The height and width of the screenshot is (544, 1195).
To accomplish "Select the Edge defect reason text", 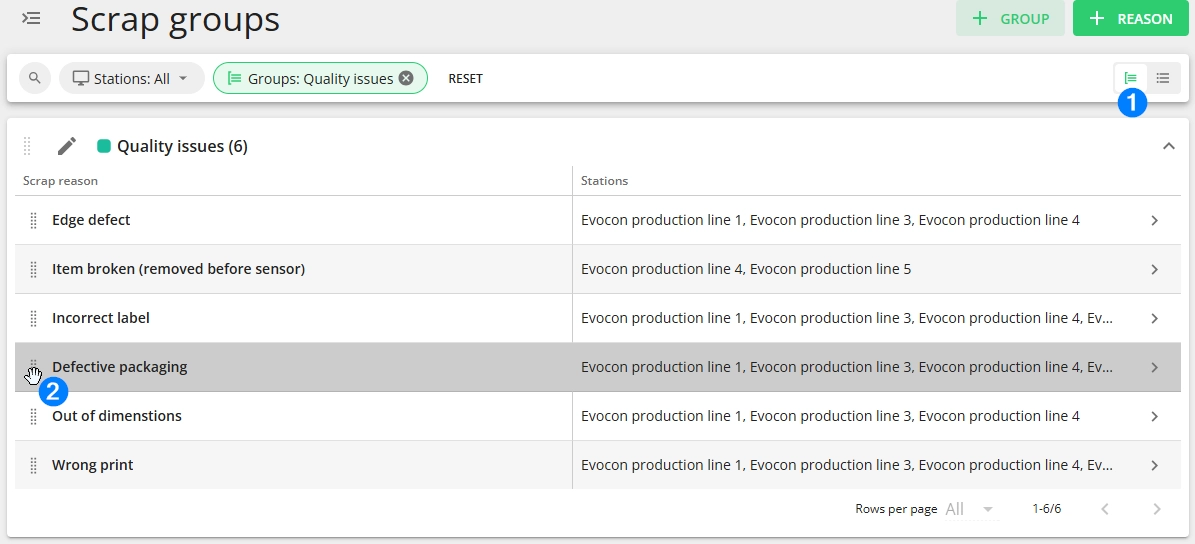I will coord(91,220).
